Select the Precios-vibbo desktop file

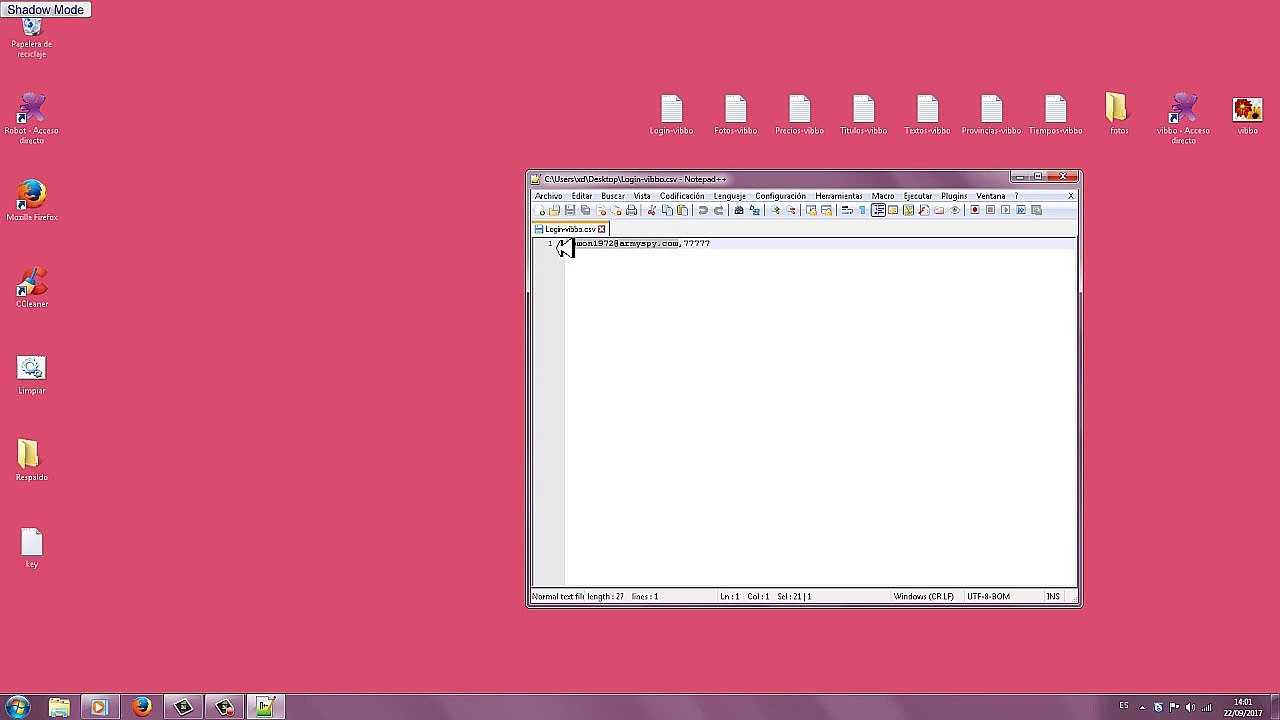(799, 114)
